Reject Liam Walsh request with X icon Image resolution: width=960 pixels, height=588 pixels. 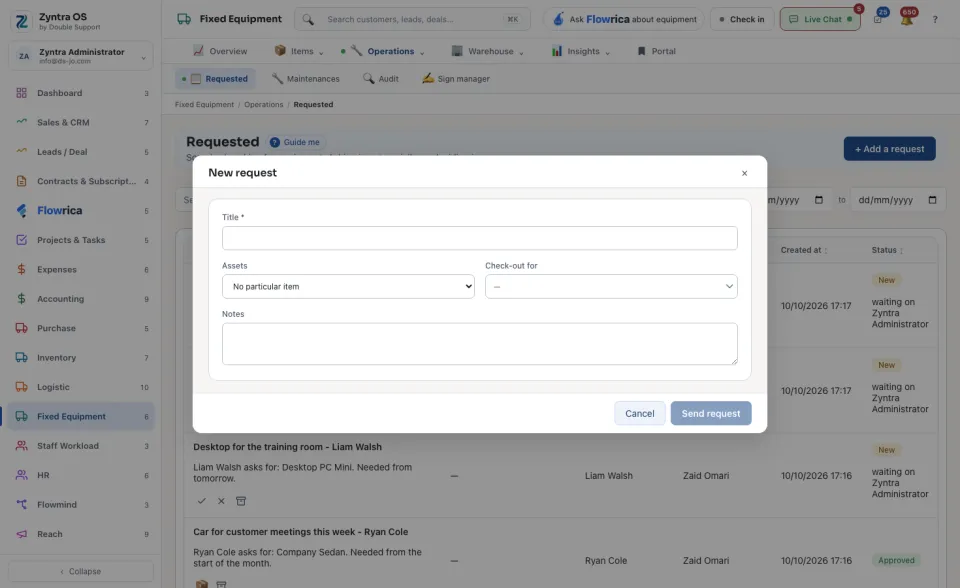pyautogui.click(x=221, y=501)
